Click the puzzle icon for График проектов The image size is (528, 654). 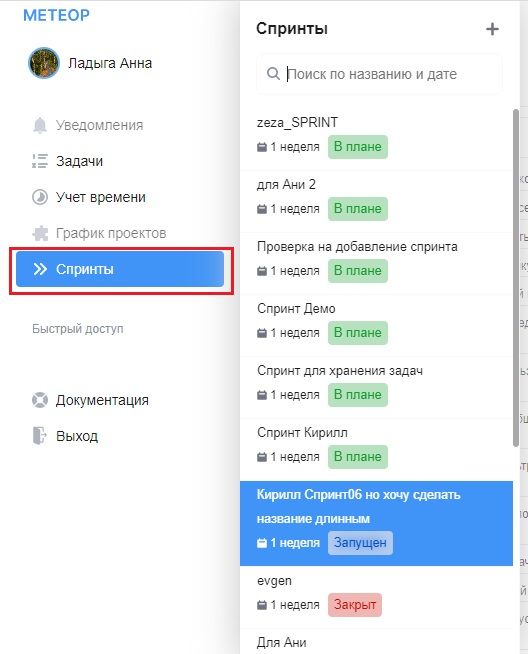click(40, 233)
